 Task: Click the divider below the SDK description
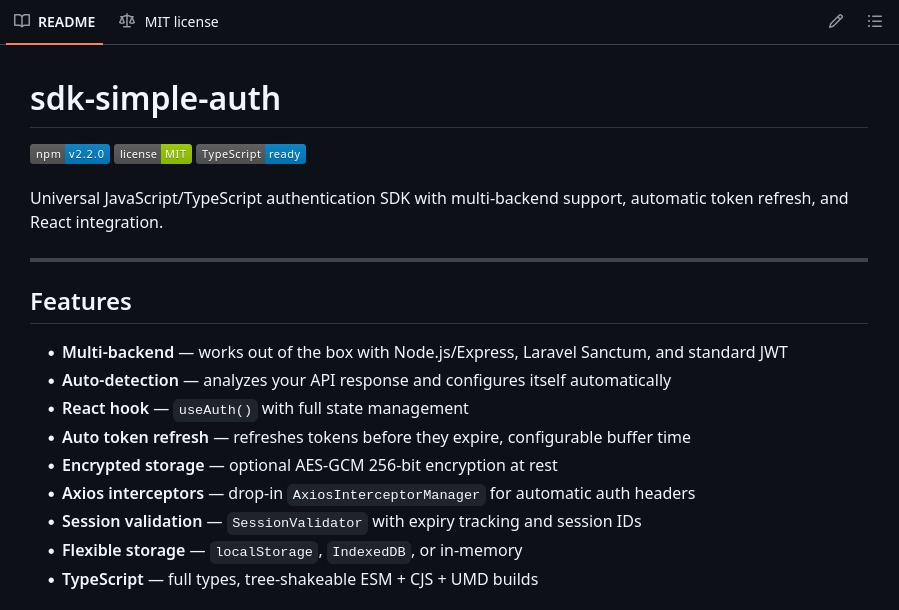tap(449, 259)
